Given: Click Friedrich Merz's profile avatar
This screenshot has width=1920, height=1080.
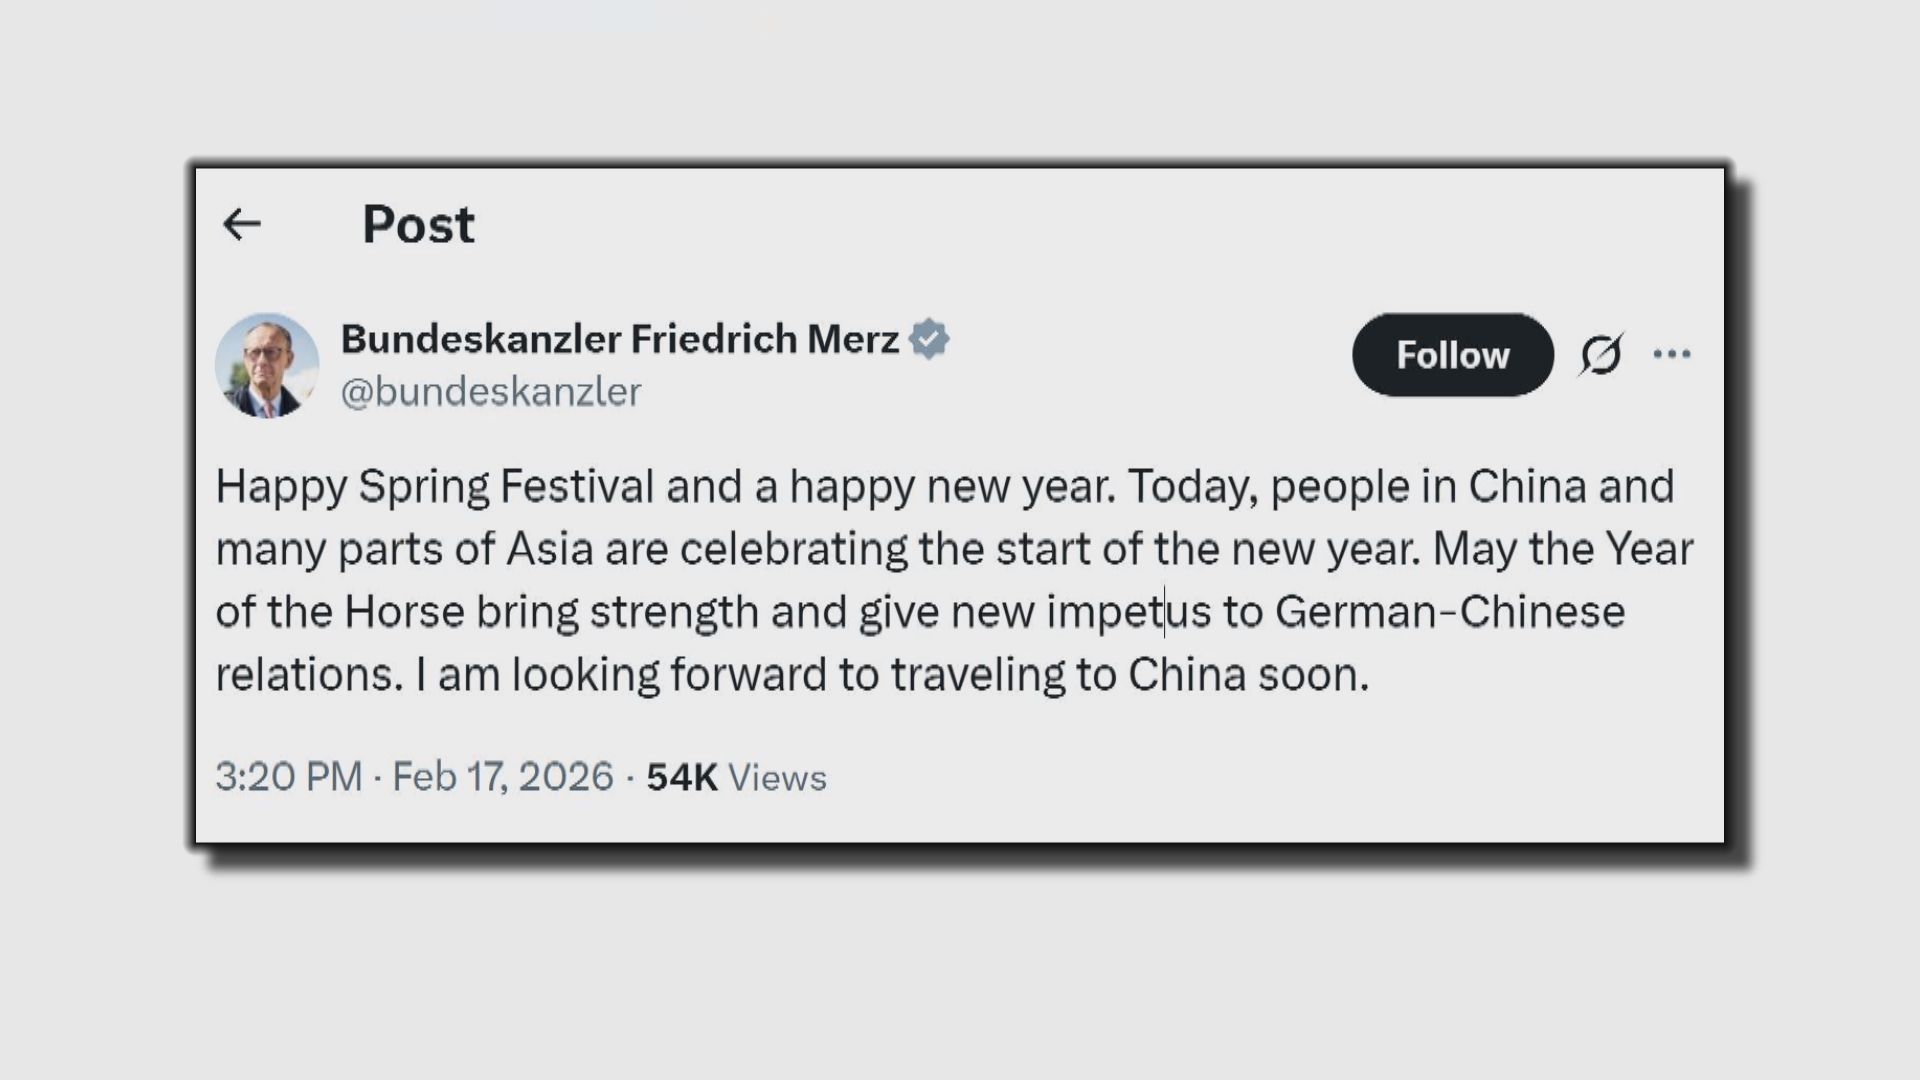Looking at the screenshot, I should 267,365.
